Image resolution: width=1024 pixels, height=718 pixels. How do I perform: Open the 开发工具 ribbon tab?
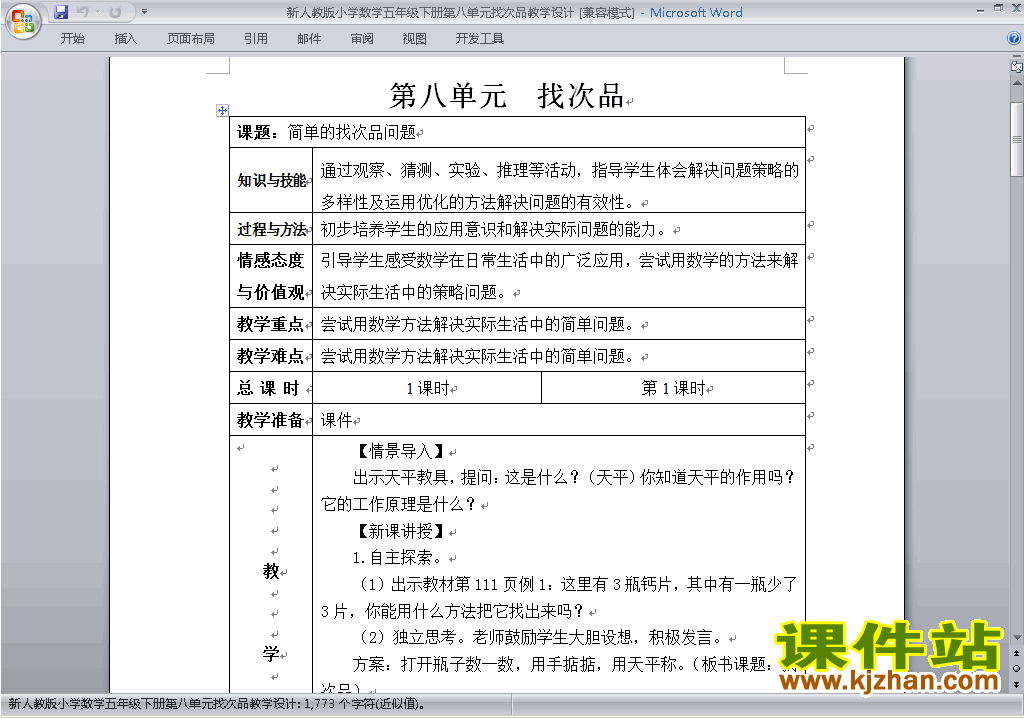(x=479, y=39)
